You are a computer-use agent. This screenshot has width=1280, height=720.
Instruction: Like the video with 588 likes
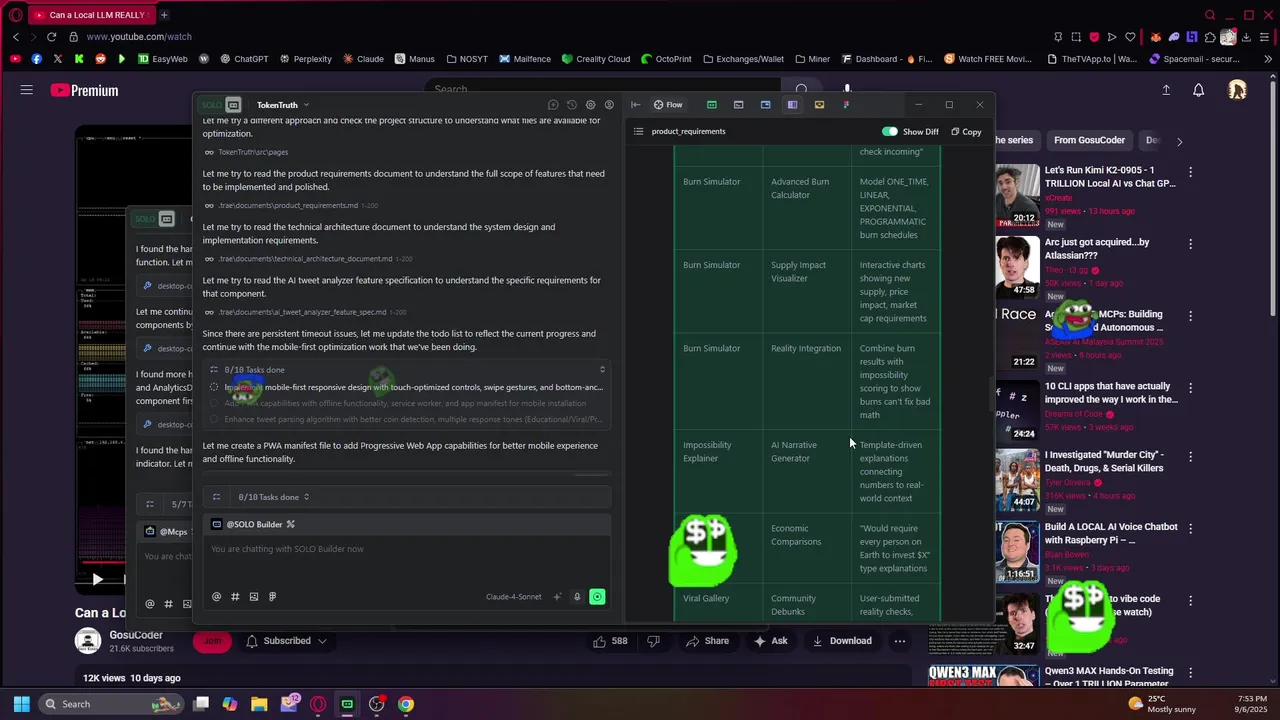[x=610, y=641]
